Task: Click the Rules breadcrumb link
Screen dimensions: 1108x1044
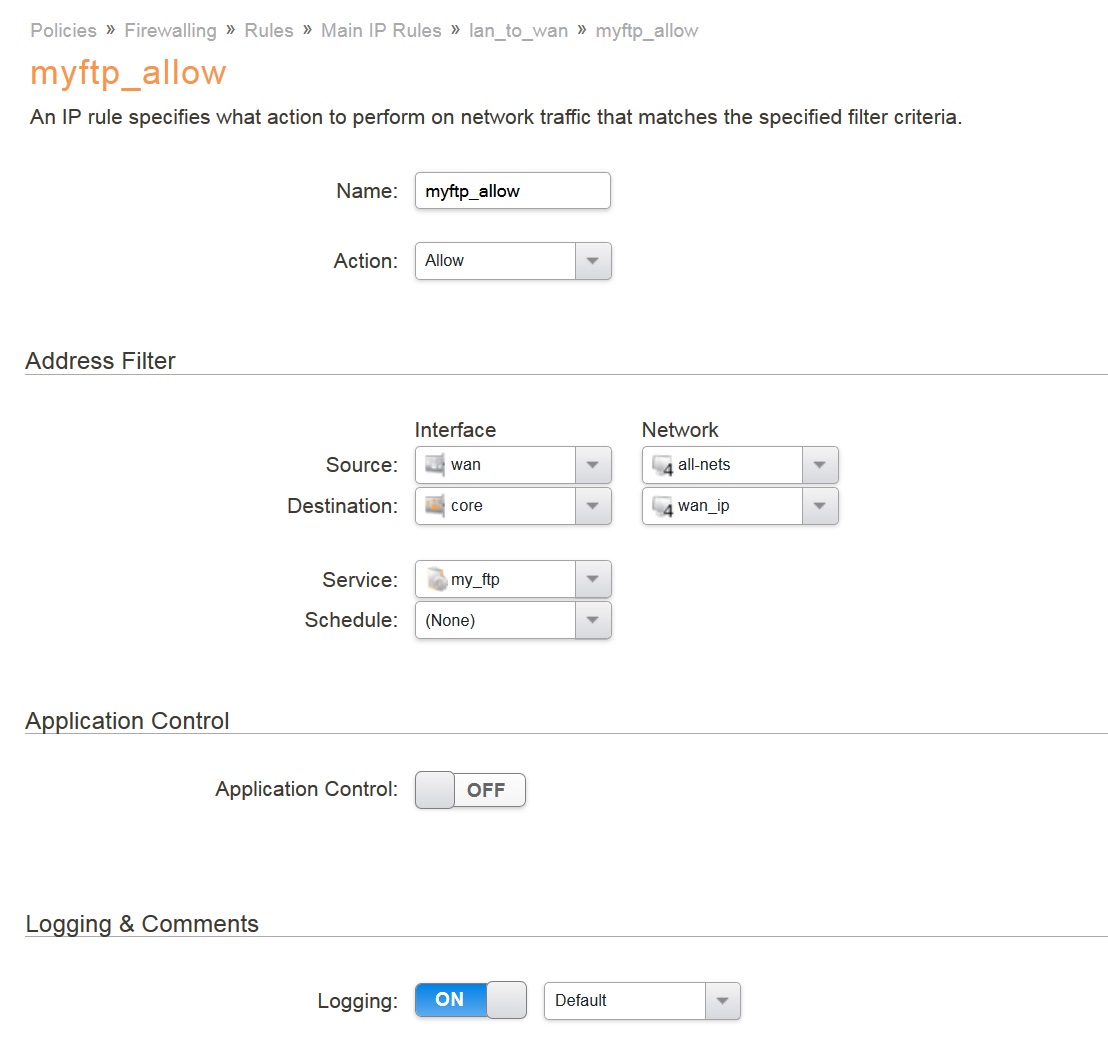Action: 269,31
